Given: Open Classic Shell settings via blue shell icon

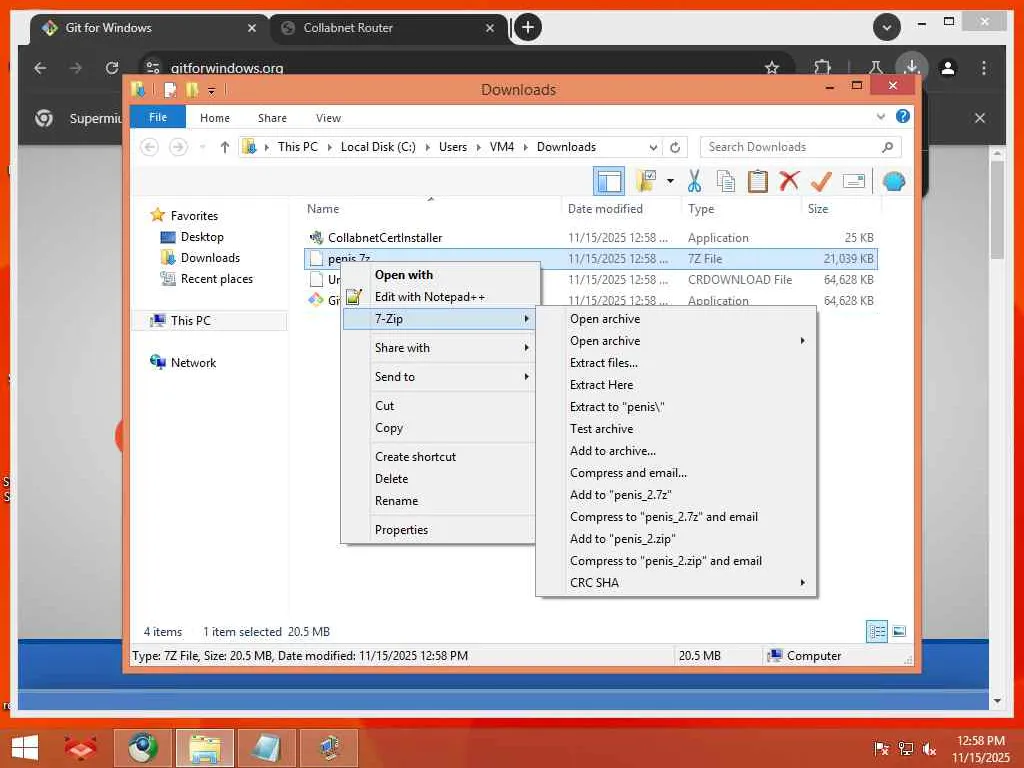Looking at the screenshot, I should tap(894, 181).
